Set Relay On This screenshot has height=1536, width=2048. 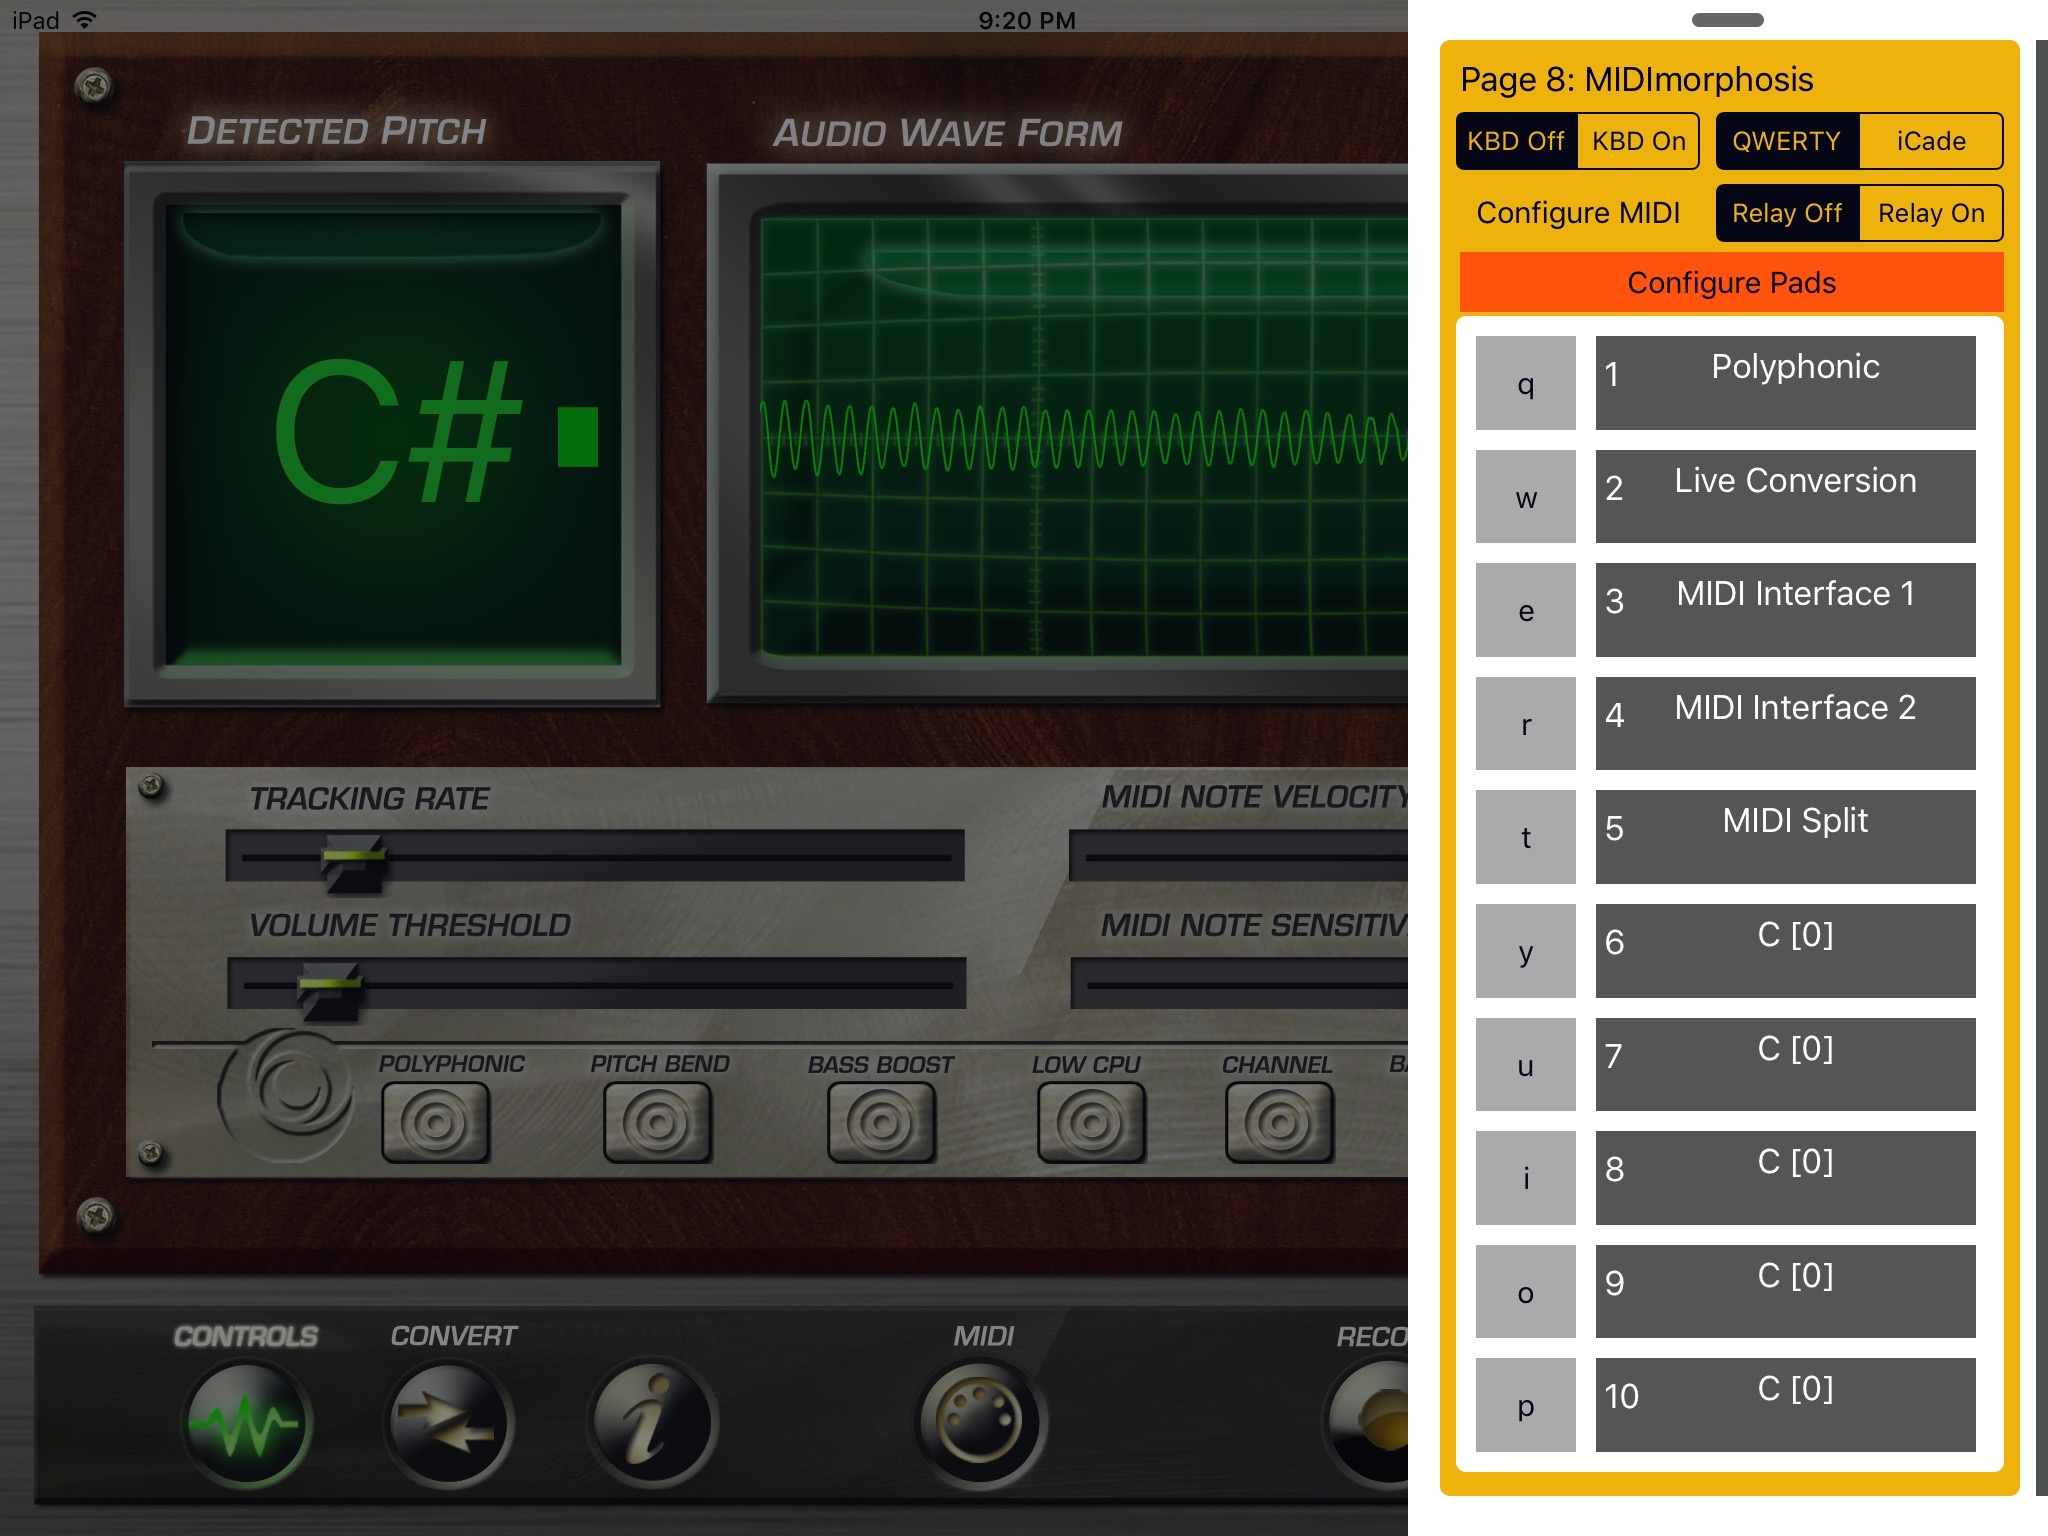point(1931,213)
